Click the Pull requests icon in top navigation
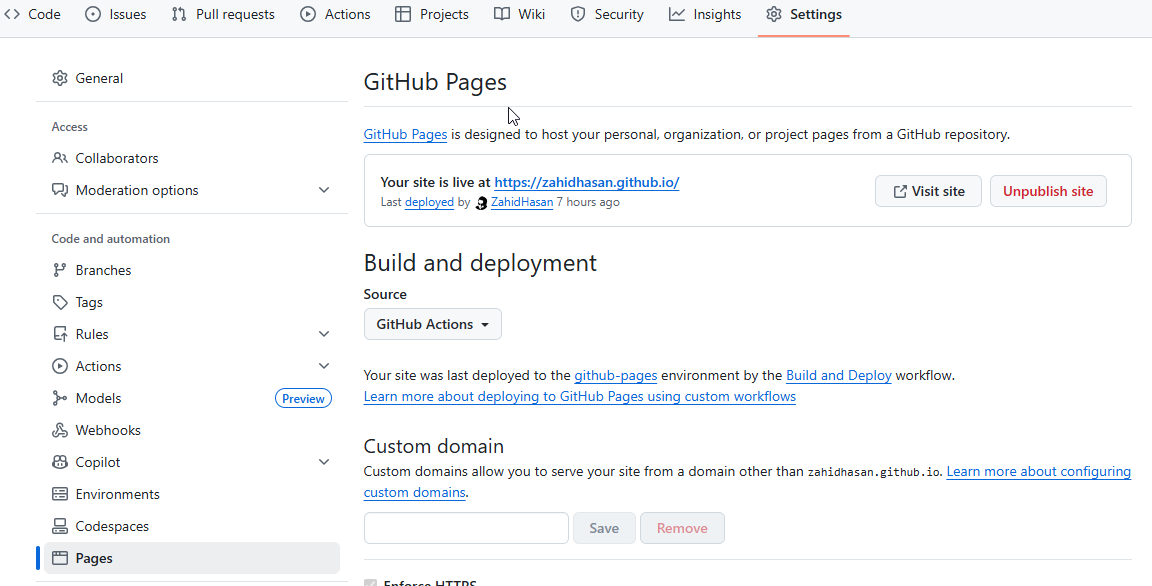This screenshot has width=1152, height=586. 181,14
